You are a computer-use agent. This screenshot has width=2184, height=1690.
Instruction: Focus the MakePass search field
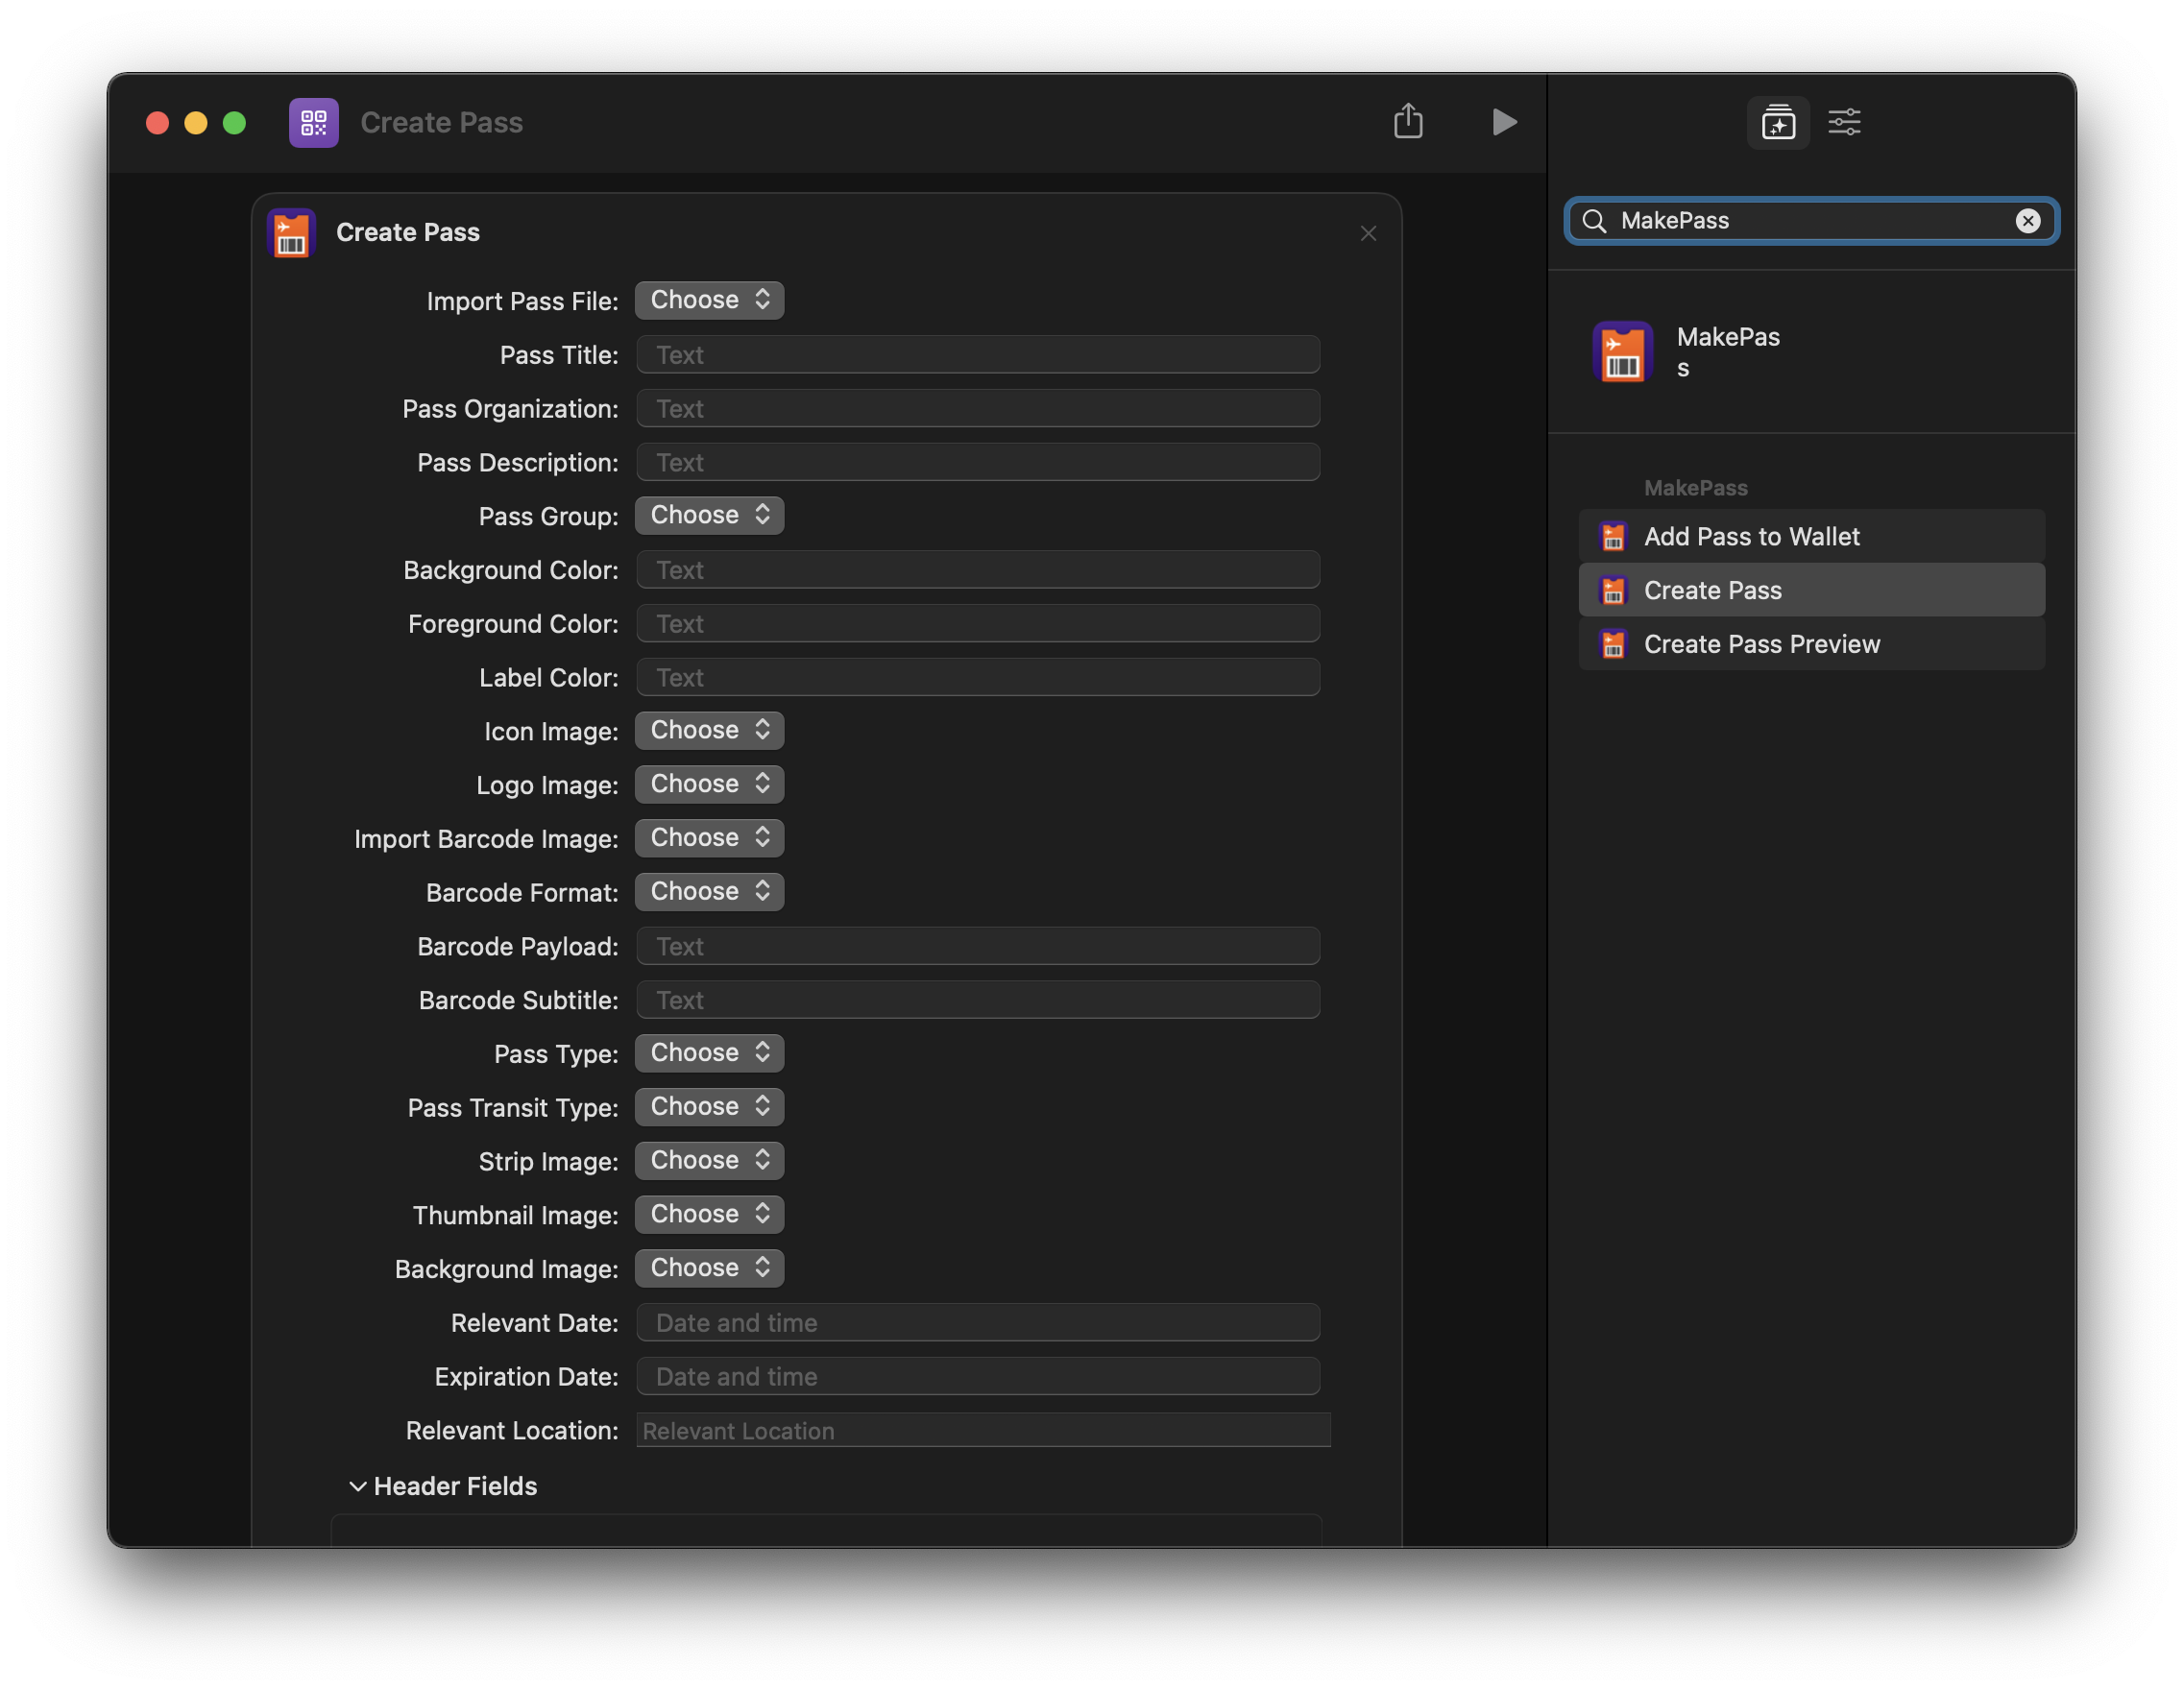(1810, 221)
